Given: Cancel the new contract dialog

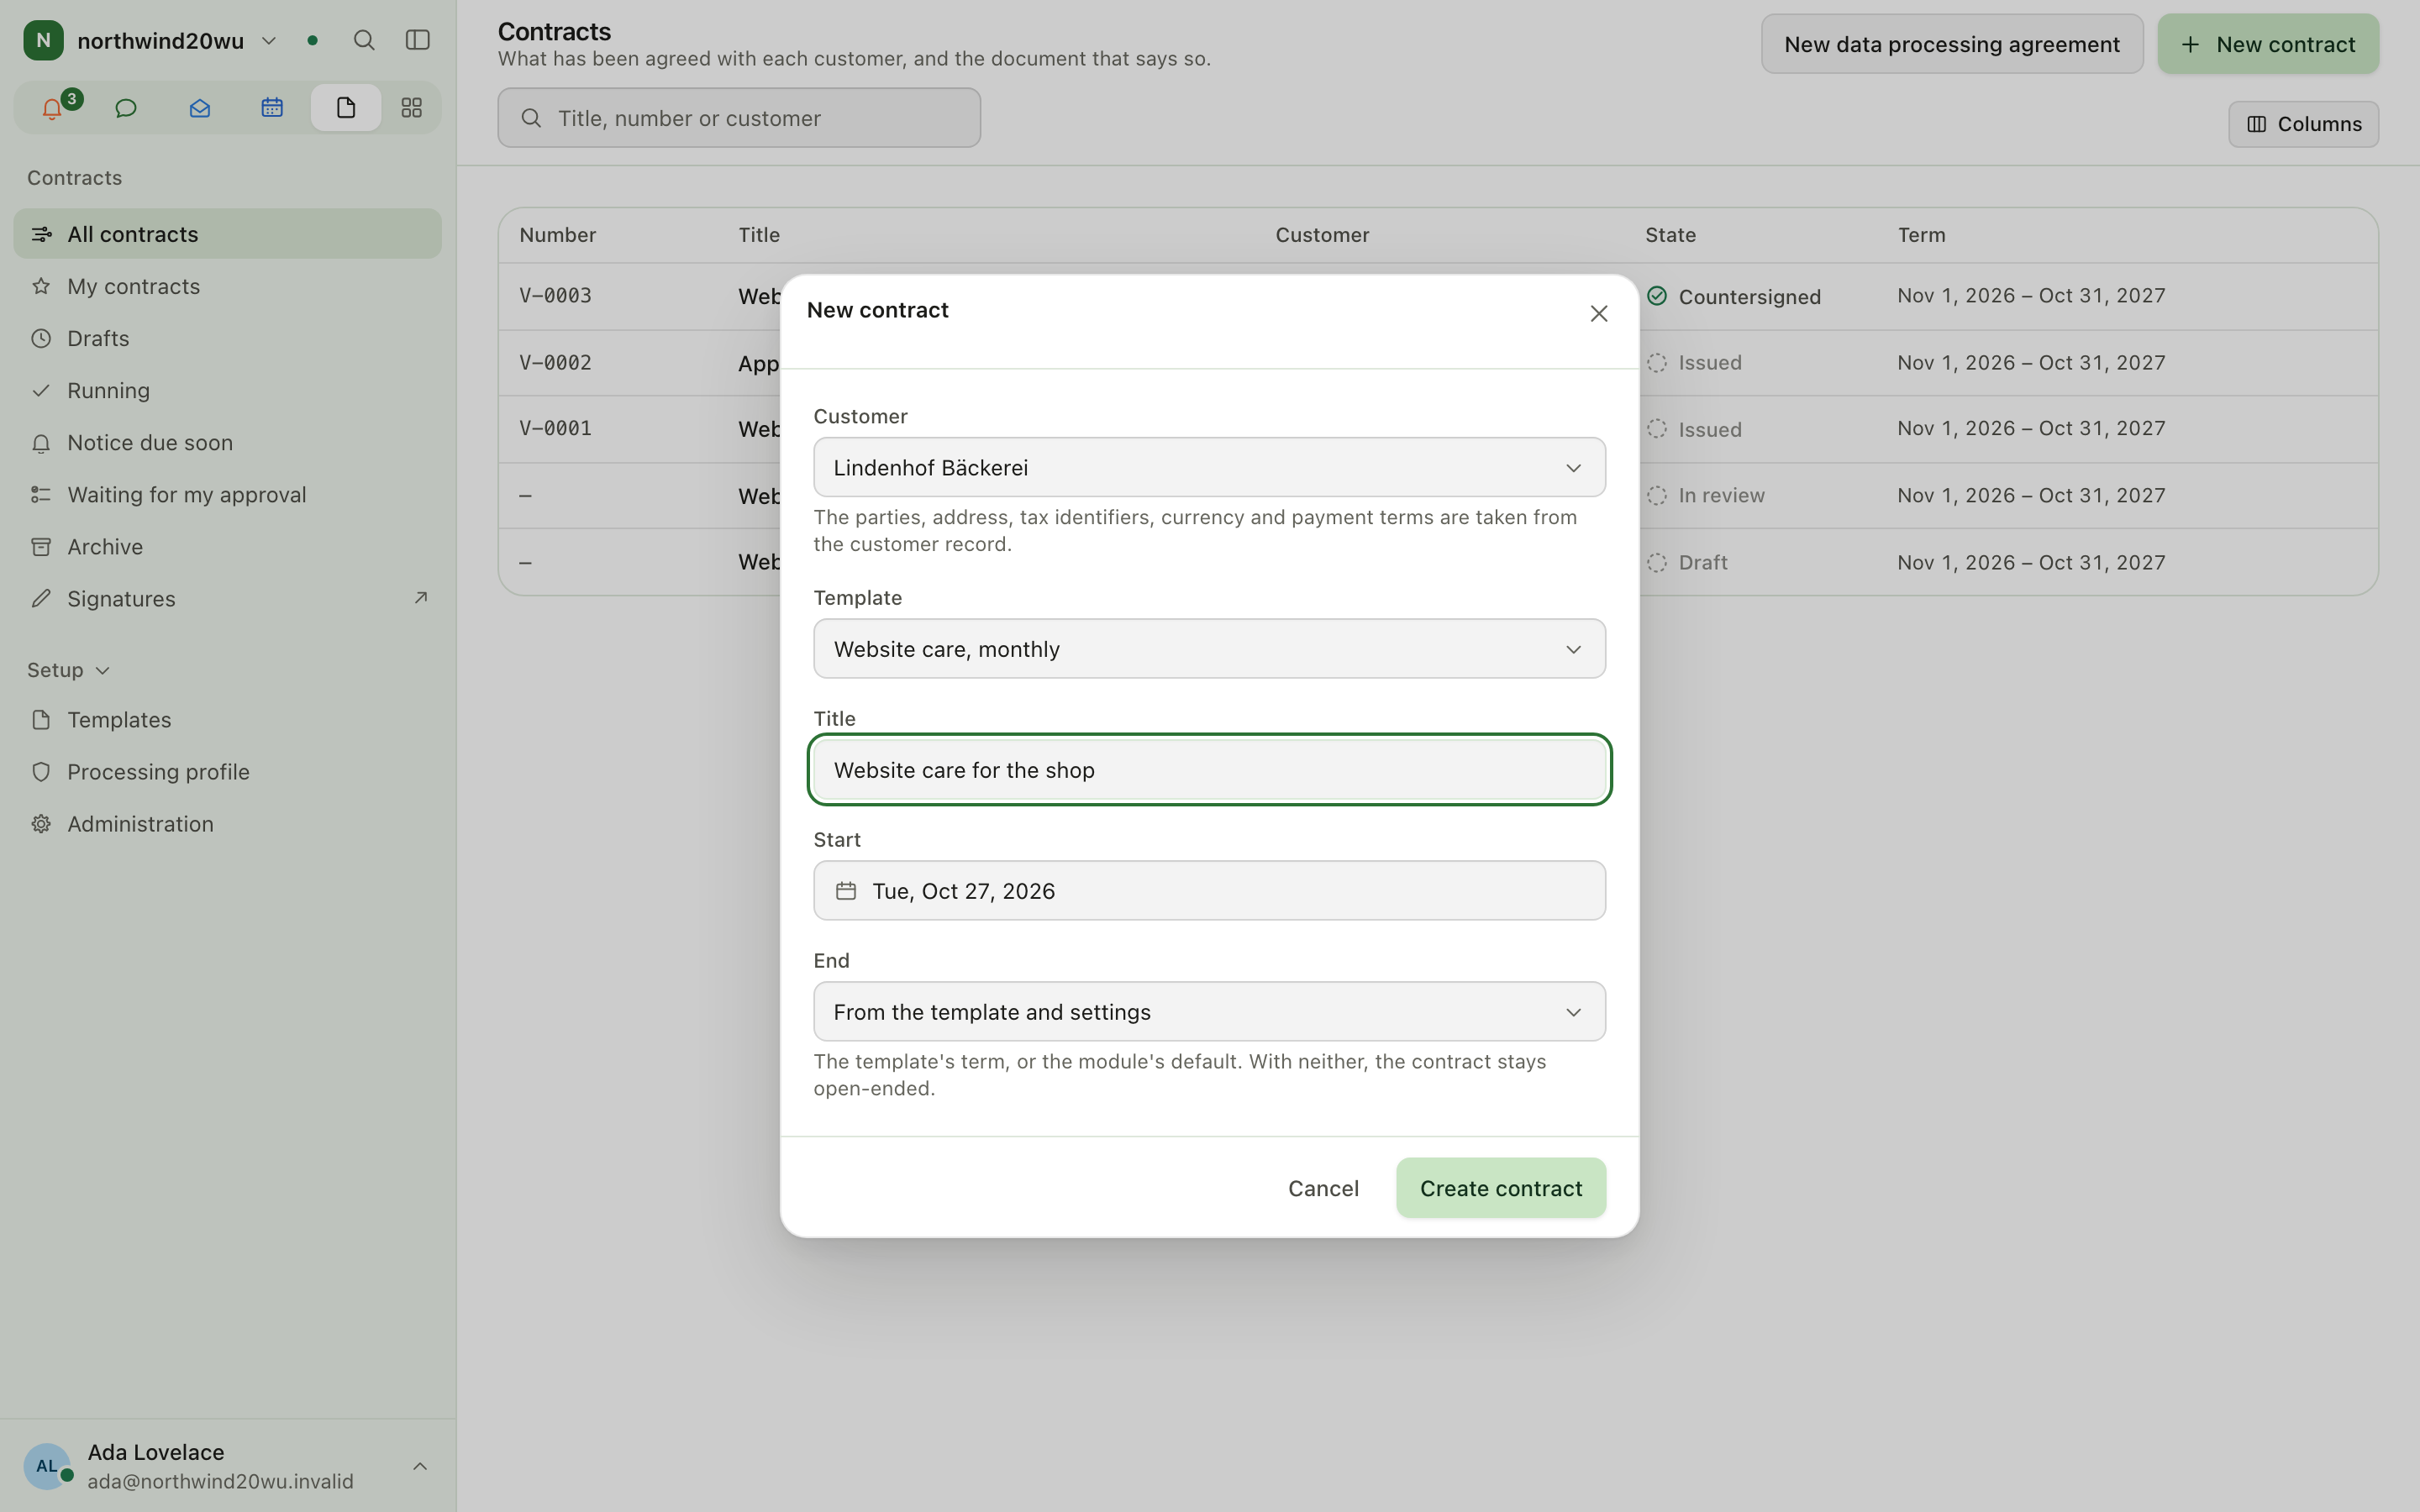Looking at the screenshot, I should coord(1323,1188).
